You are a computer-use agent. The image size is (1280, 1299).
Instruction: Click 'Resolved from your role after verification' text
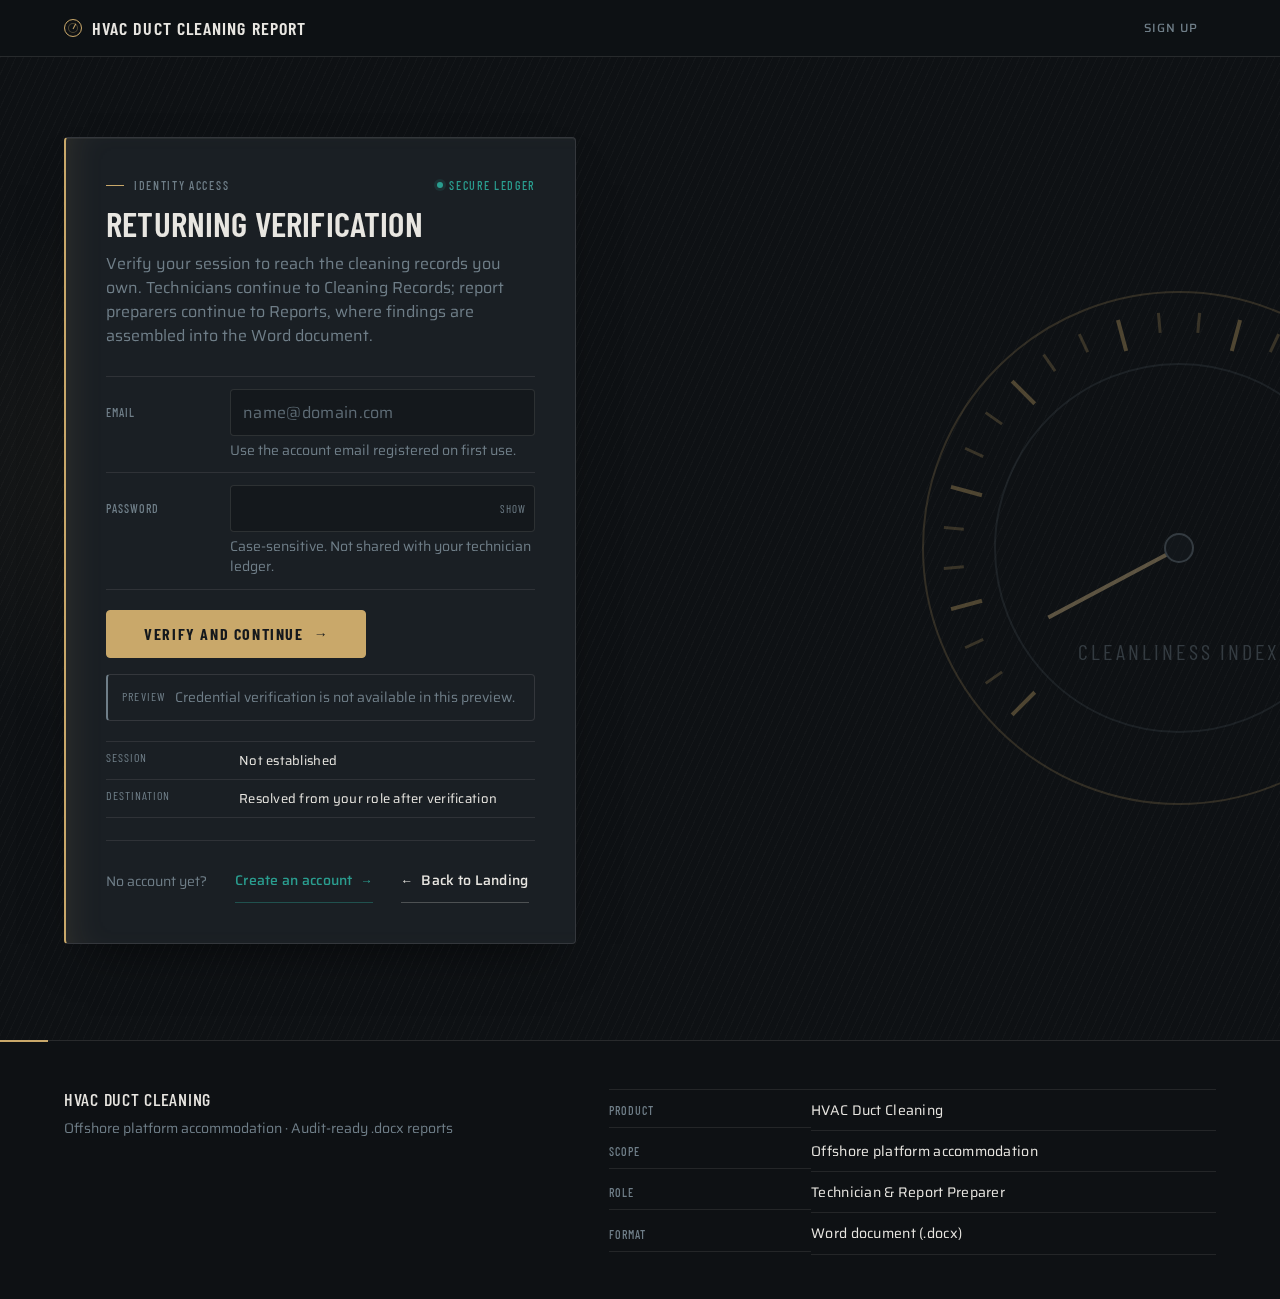(368, 798)
